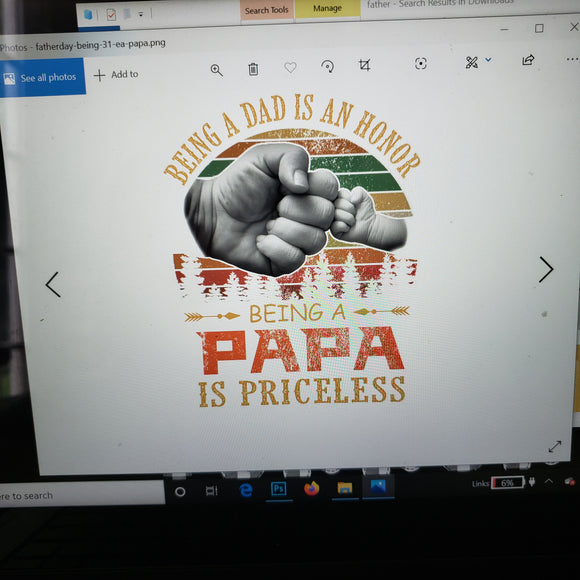580x580 pixels.
Task: Click the taskbar search box
Action: click(x=82, y=494)
